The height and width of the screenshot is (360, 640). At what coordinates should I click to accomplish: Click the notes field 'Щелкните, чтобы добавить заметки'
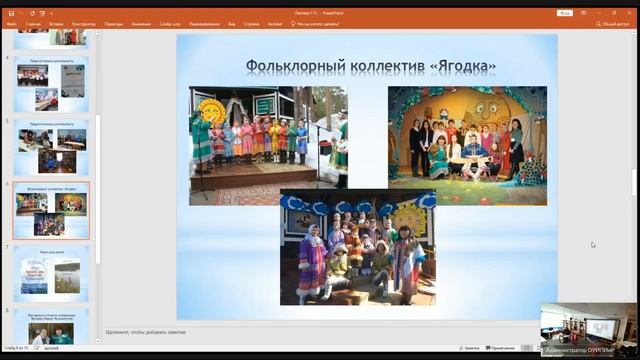(x=145, y=332)
